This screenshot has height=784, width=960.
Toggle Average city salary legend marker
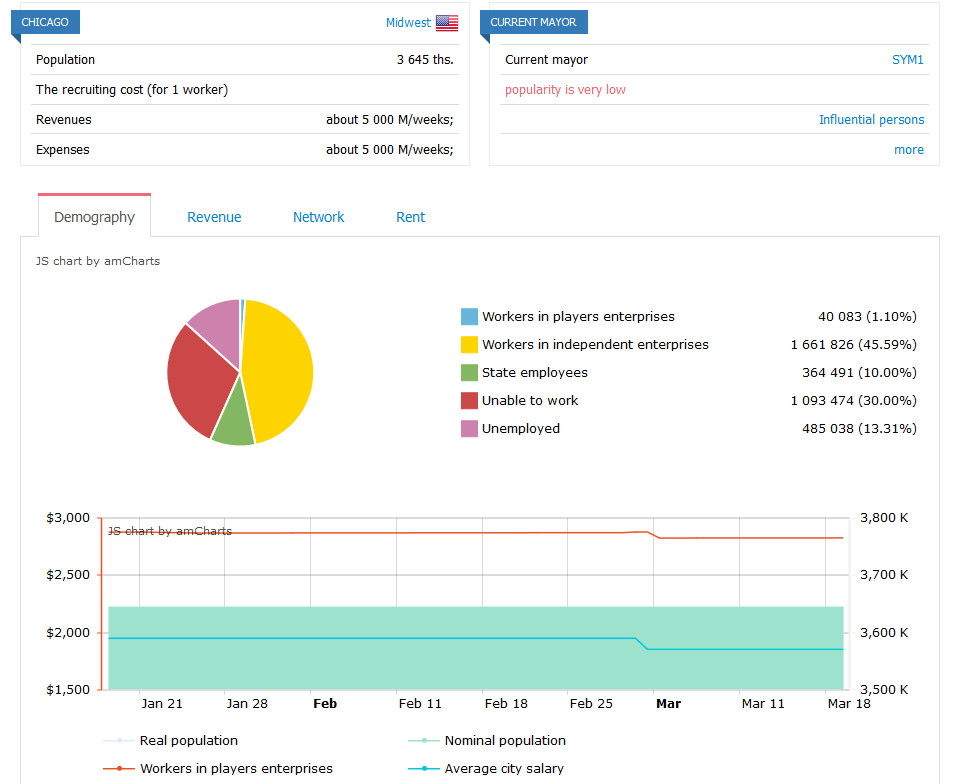click(424, 768)
